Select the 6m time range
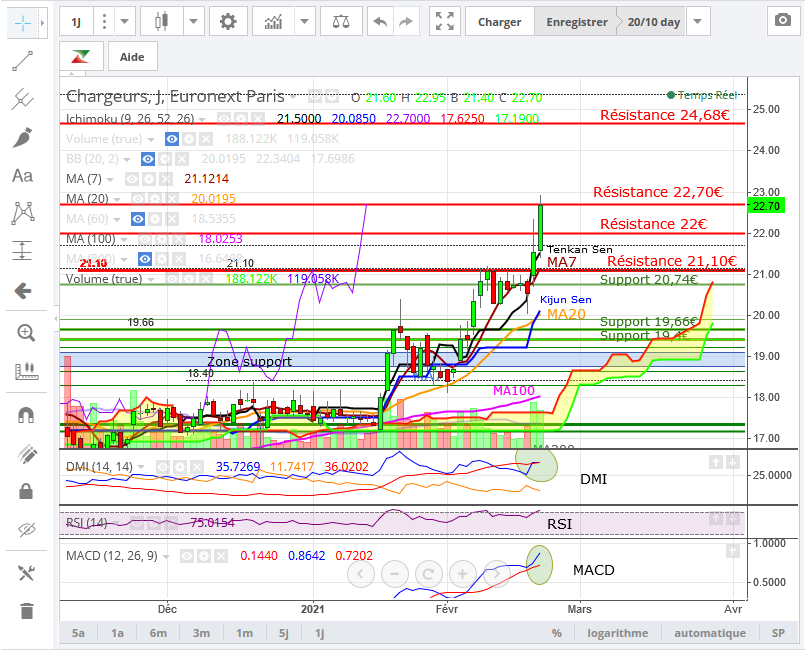This screenshot has width=805, height=650. pyautogui.click(x=158, y=633)
